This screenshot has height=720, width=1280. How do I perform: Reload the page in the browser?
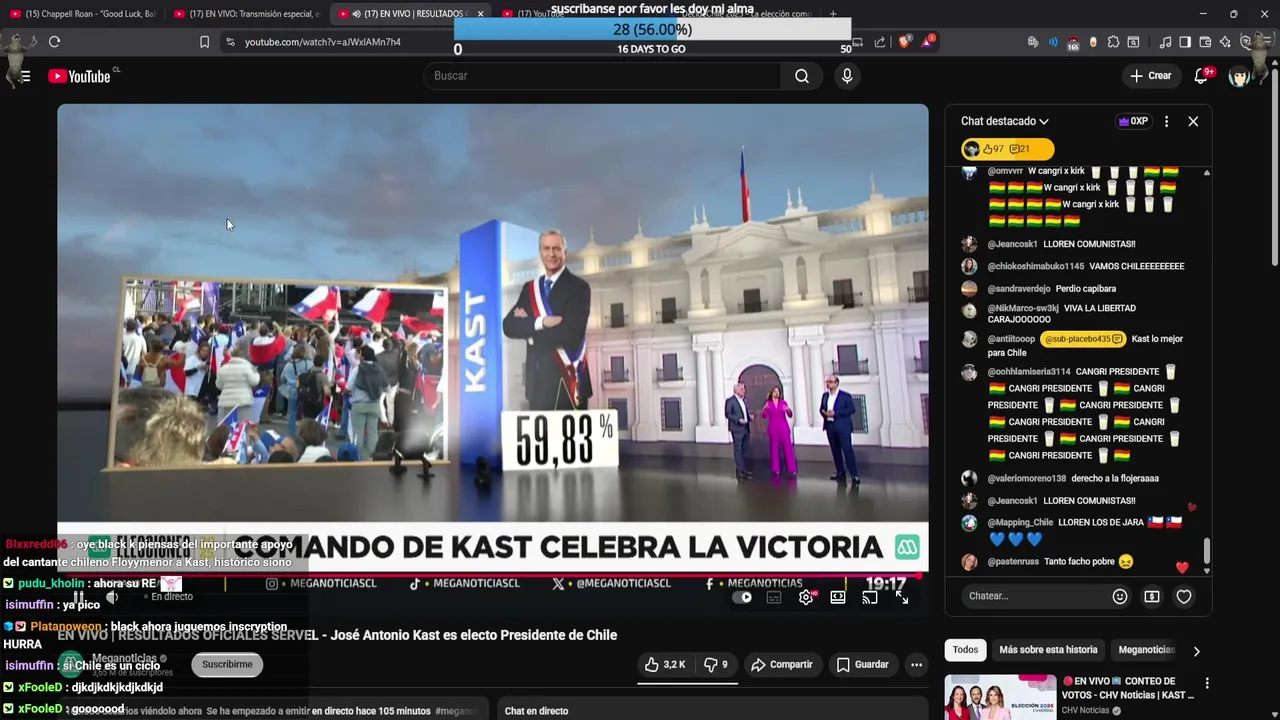click(x=54, y=42)
